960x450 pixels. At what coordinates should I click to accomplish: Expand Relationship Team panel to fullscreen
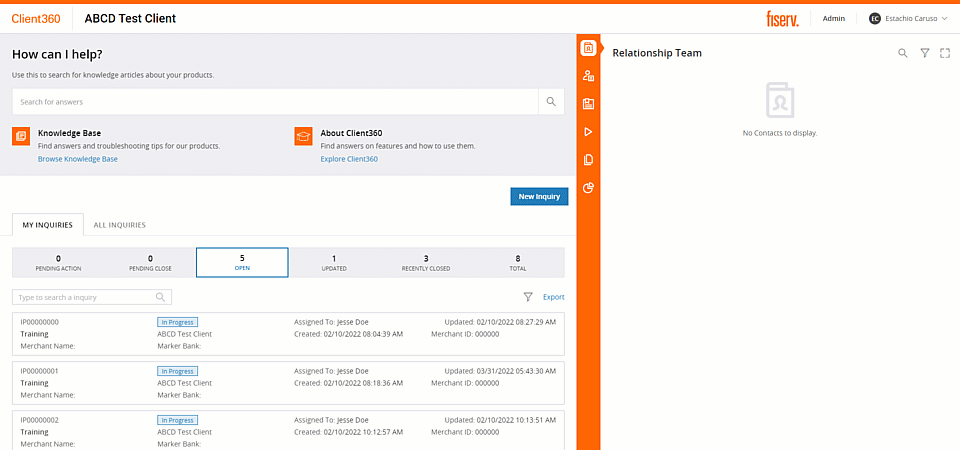pos(945,53)
